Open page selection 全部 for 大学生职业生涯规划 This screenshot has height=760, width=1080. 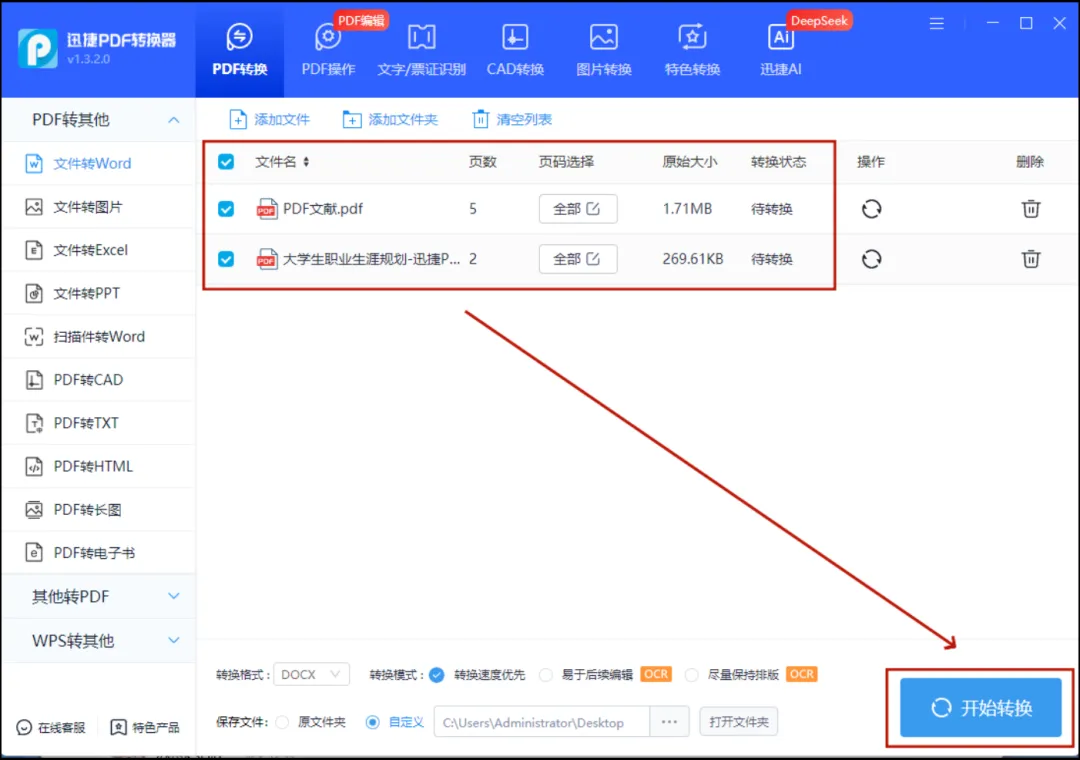tap(578, 259)
